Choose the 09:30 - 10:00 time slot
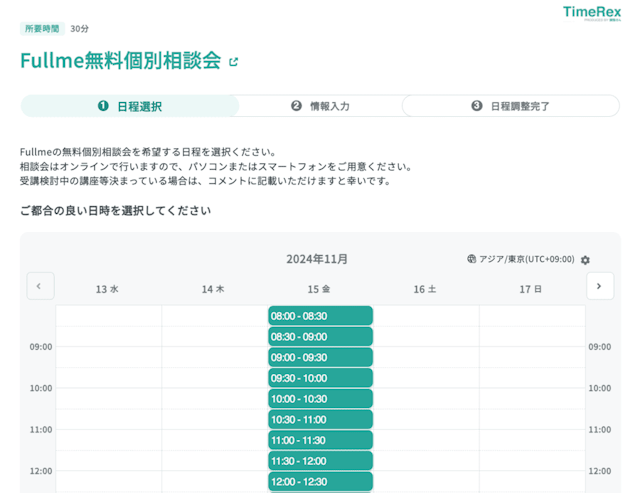Image resolution: width=640 pixels, height=493 pixels. pyautogui.click(x=320, y=378)
